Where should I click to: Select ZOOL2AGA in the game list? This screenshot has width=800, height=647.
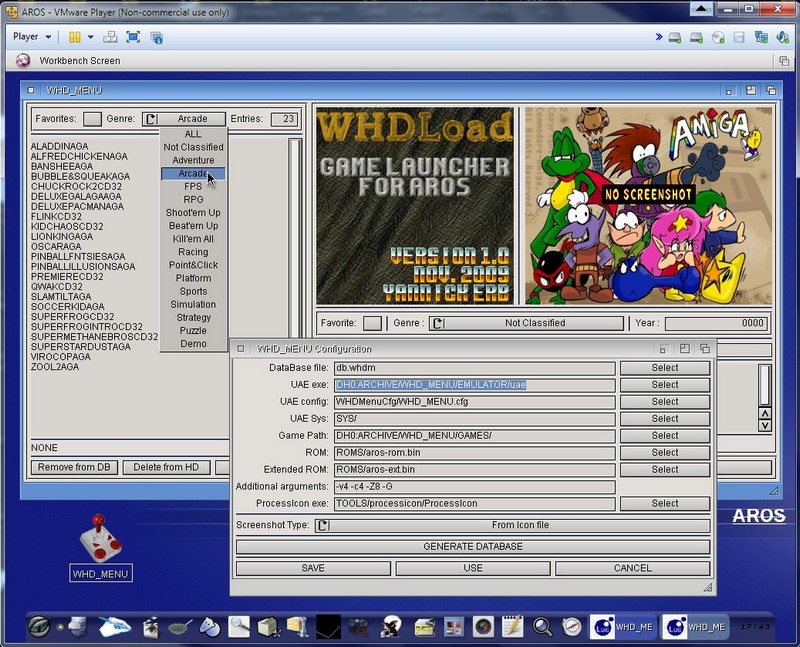[55, 367]
